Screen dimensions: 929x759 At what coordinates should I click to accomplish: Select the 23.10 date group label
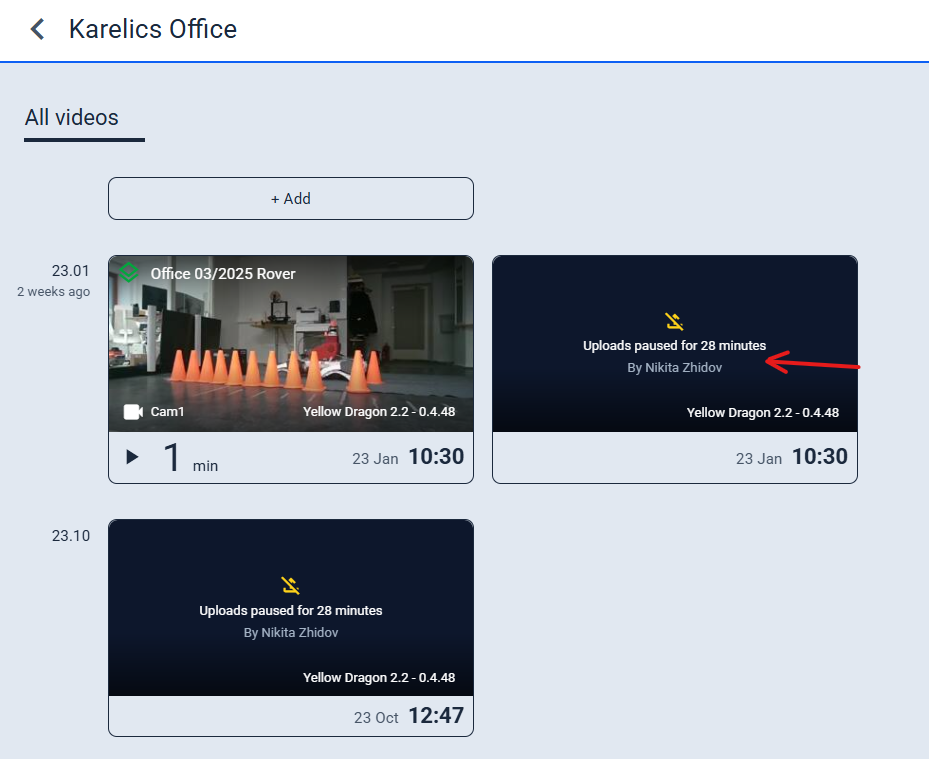(71, 535)
